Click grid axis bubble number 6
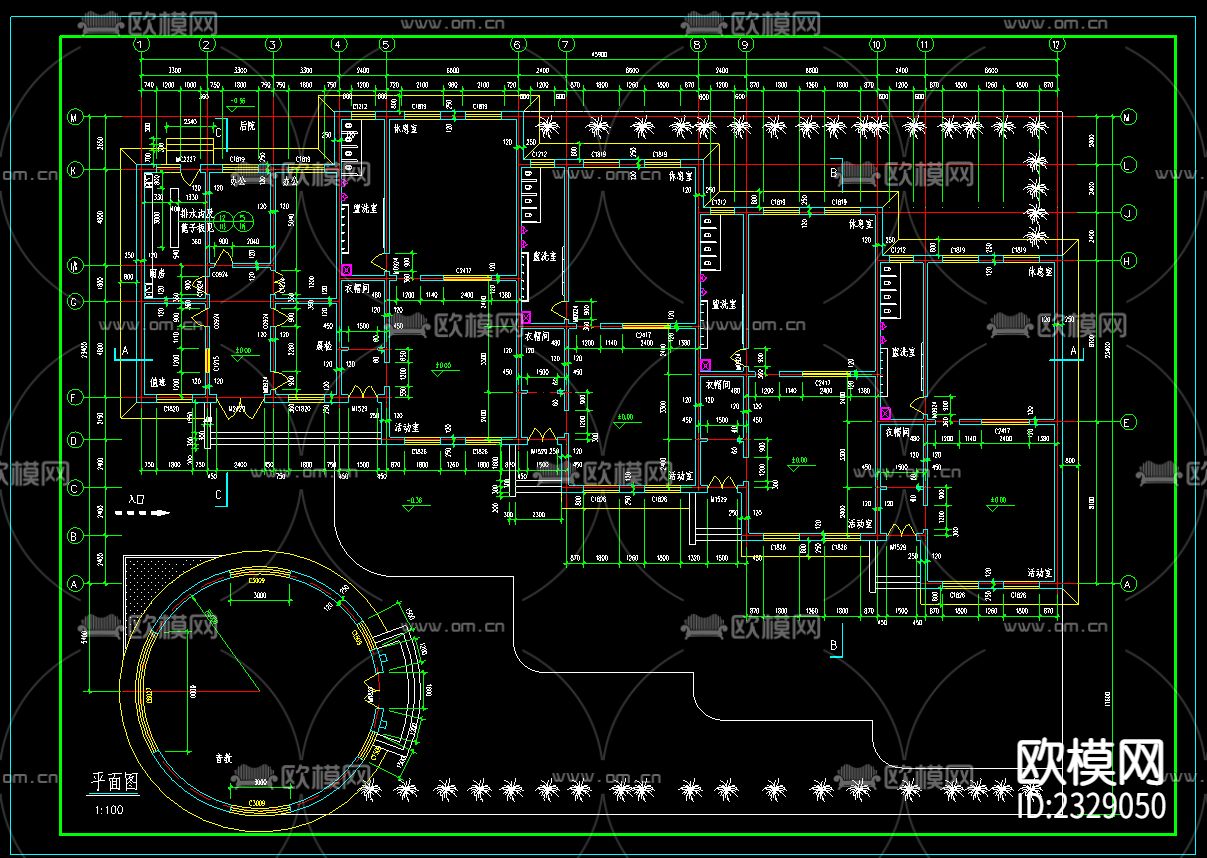Image resolution: width=1207 pixels, height=858 pixels. click(518, 45)
